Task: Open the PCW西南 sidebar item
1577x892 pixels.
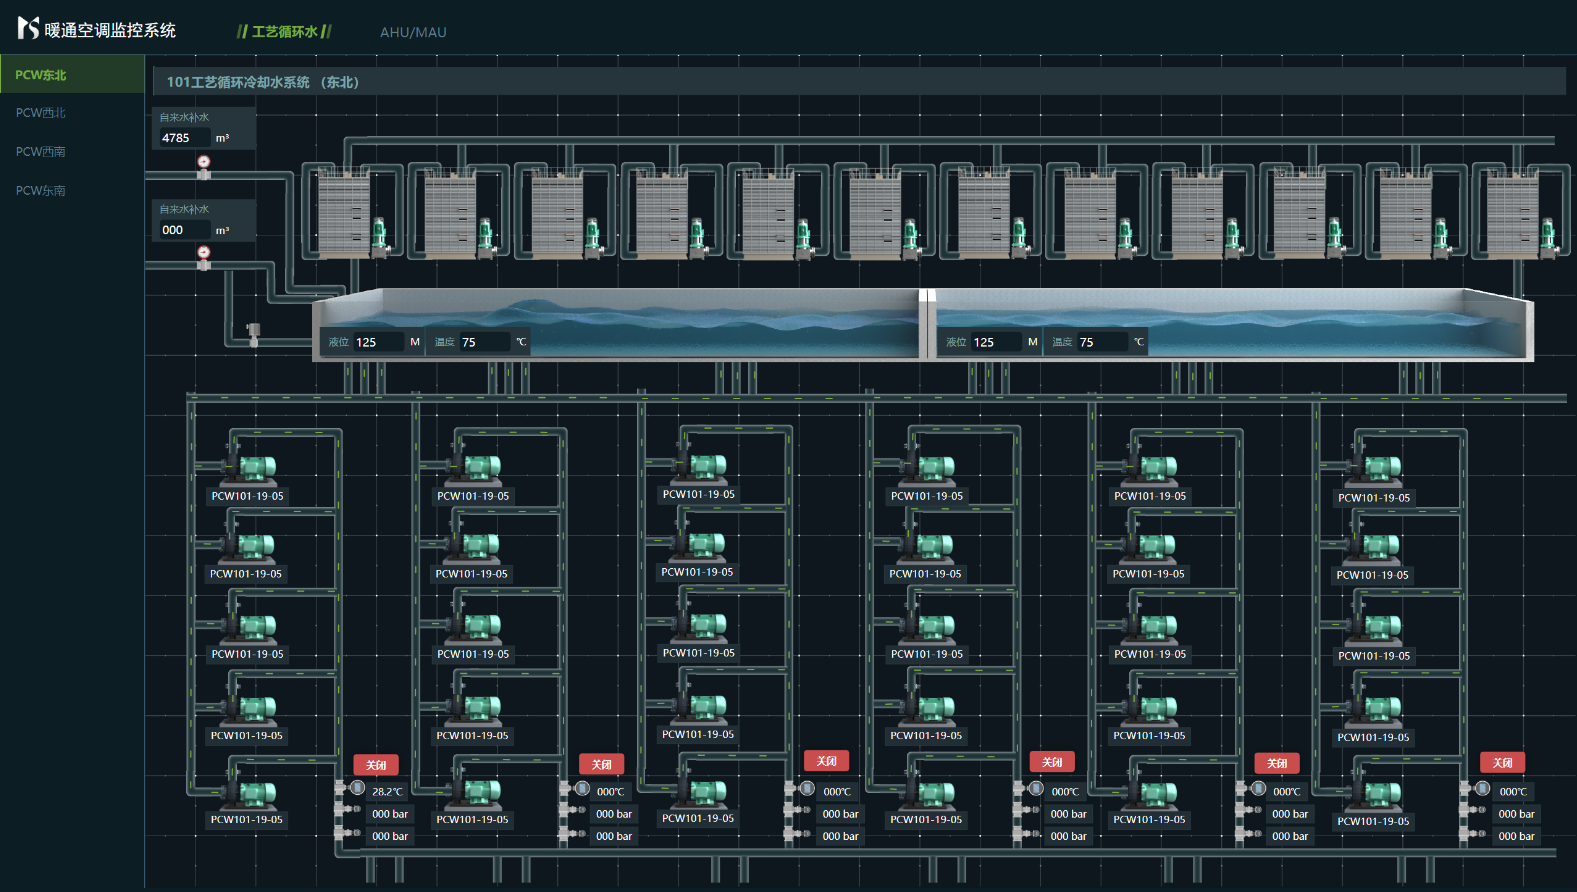Action: (41, 152)
